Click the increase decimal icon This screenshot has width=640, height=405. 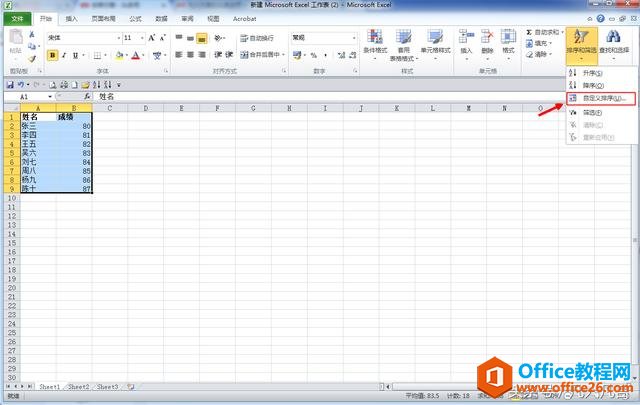point(342,55)
